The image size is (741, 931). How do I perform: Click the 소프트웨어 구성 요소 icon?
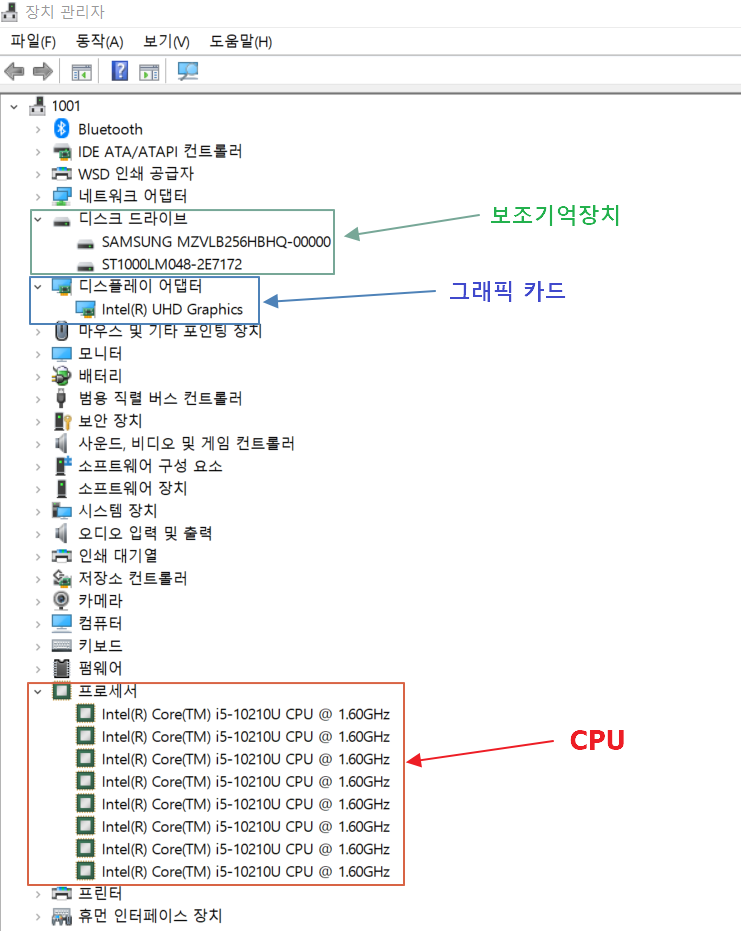62,466
